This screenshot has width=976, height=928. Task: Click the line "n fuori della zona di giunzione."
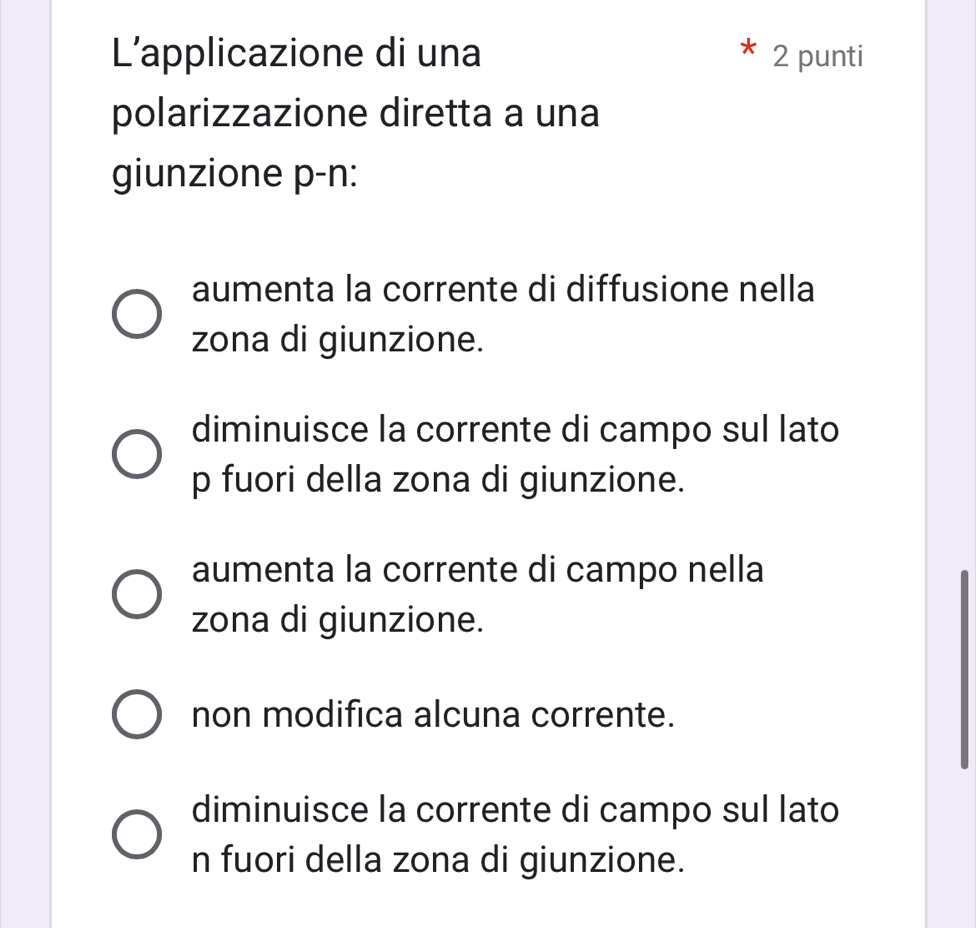coord(440,860)
